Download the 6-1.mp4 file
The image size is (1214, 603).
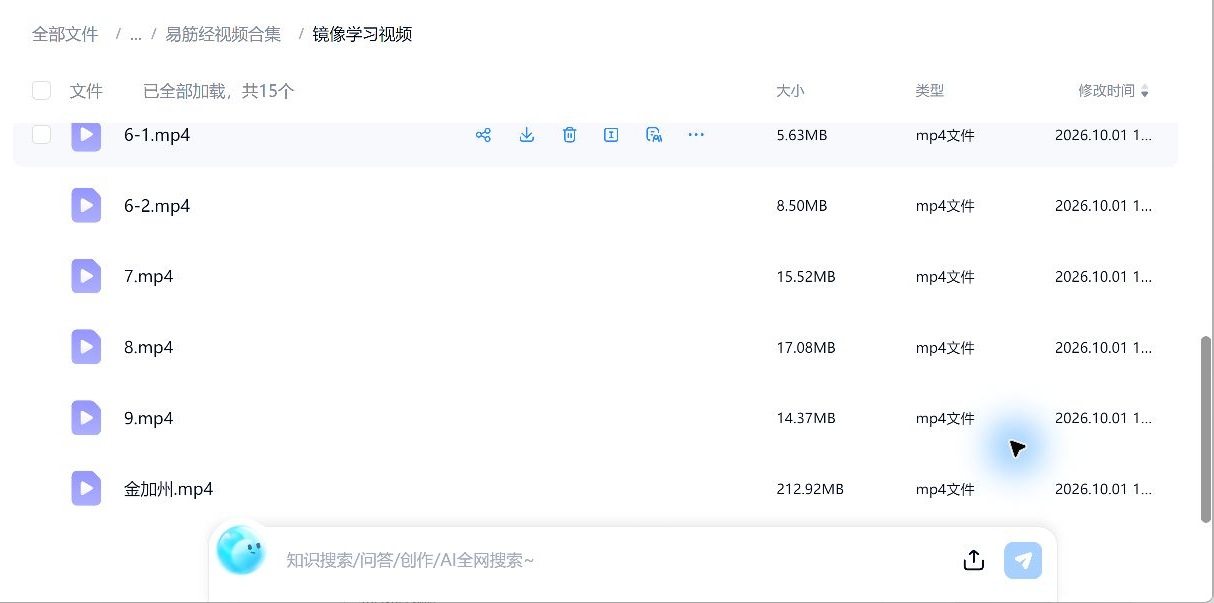[527, 135]
